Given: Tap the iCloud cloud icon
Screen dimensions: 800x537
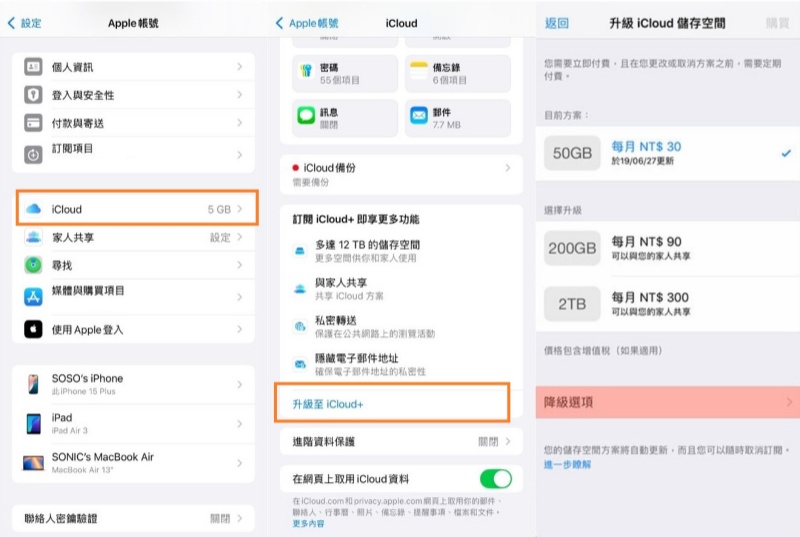Looking at the screenshot, I should point(33,209).
